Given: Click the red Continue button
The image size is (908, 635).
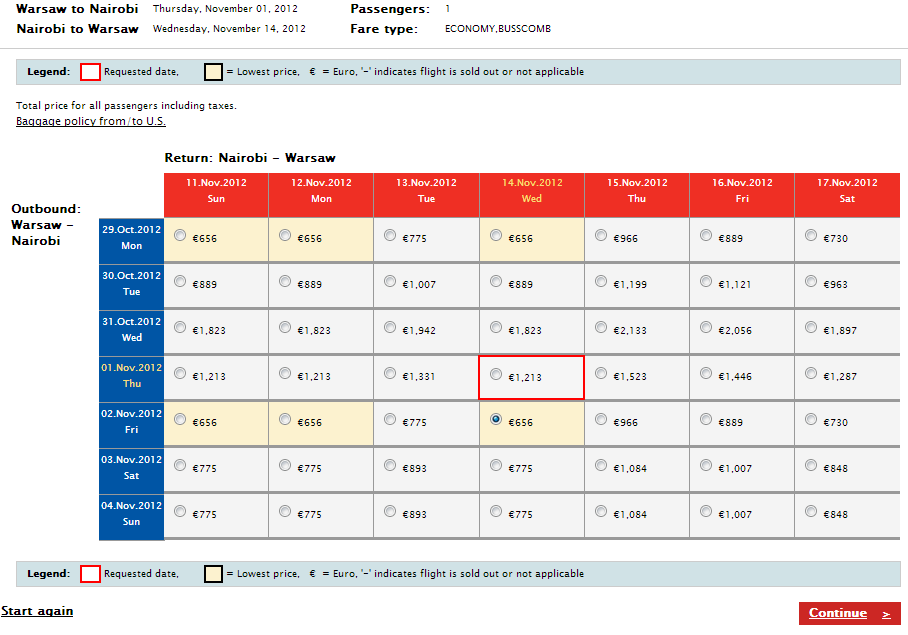Looking at the screenshot, I should coord(850,613).
